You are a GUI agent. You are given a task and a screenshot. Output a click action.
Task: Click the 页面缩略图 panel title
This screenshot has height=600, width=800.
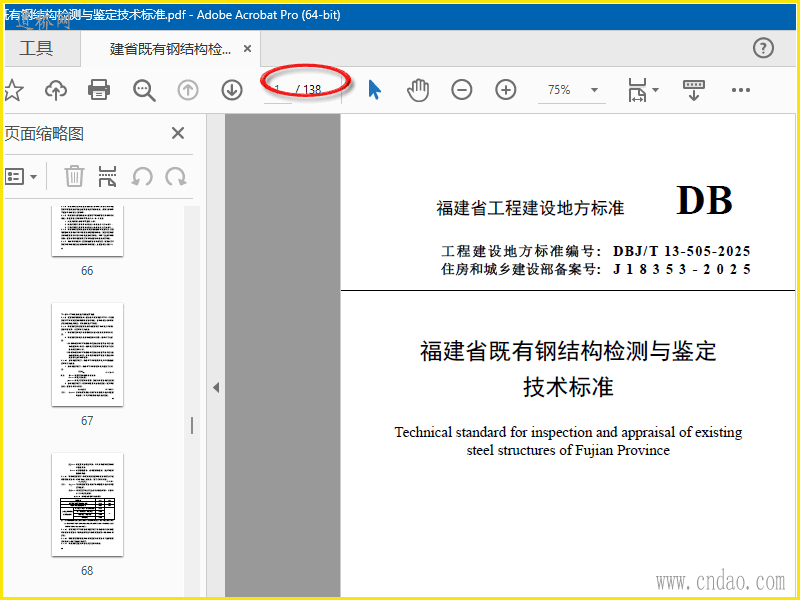tap(44, 133)
